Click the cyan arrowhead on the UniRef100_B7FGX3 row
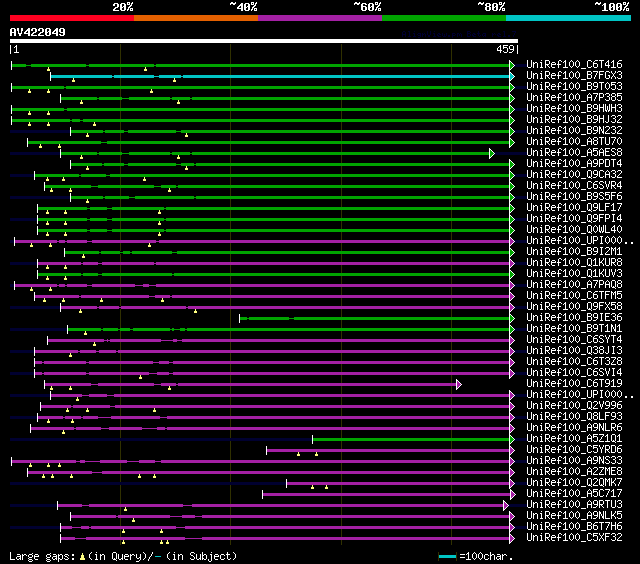Image resolution: width=640 pixels, height=564 pixels. pyautogui.click(x=512, y=76)
